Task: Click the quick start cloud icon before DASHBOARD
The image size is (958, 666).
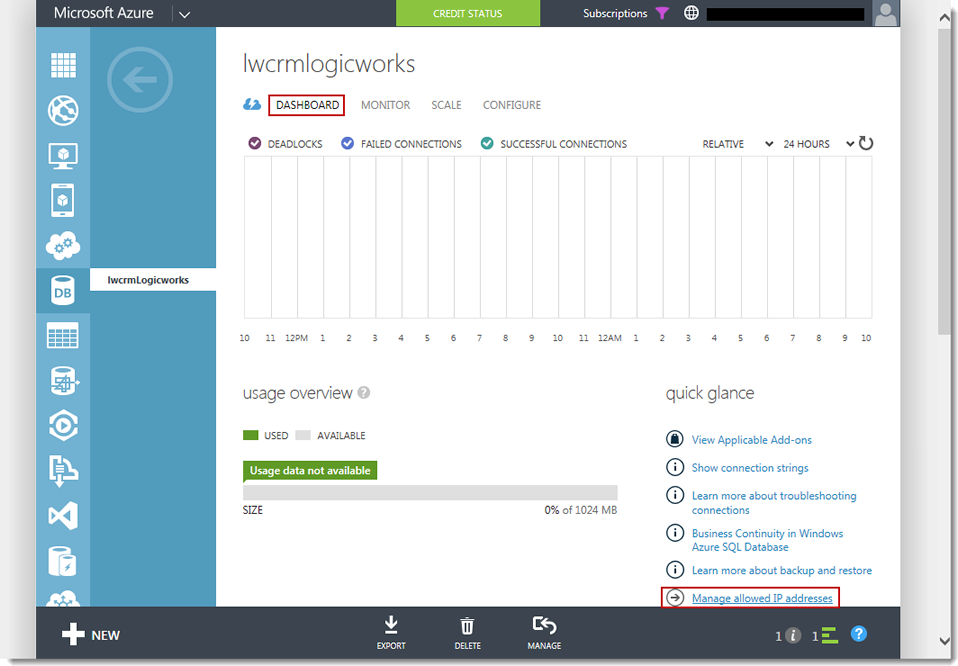Action: [252, 104]
